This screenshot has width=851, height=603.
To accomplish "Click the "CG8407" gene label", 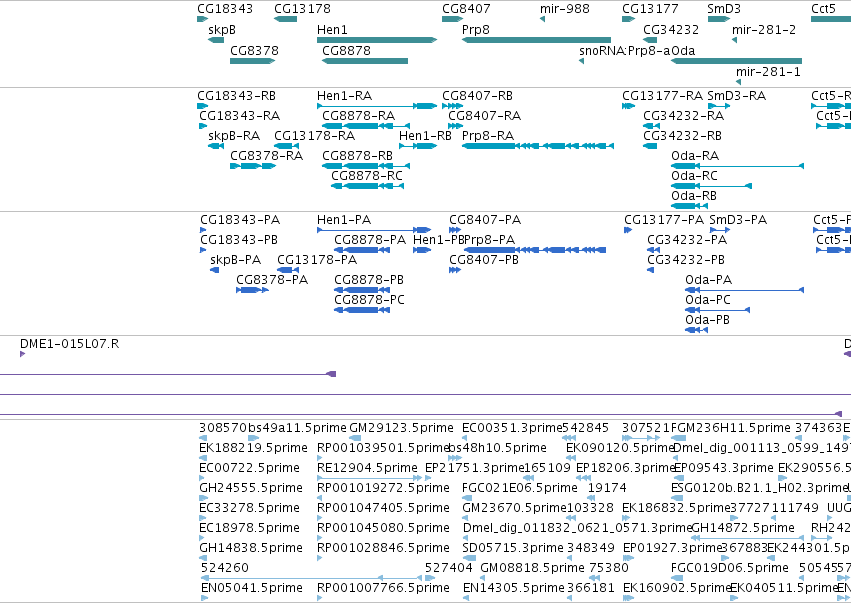I will pyautogui.click(x=466, y=9).
